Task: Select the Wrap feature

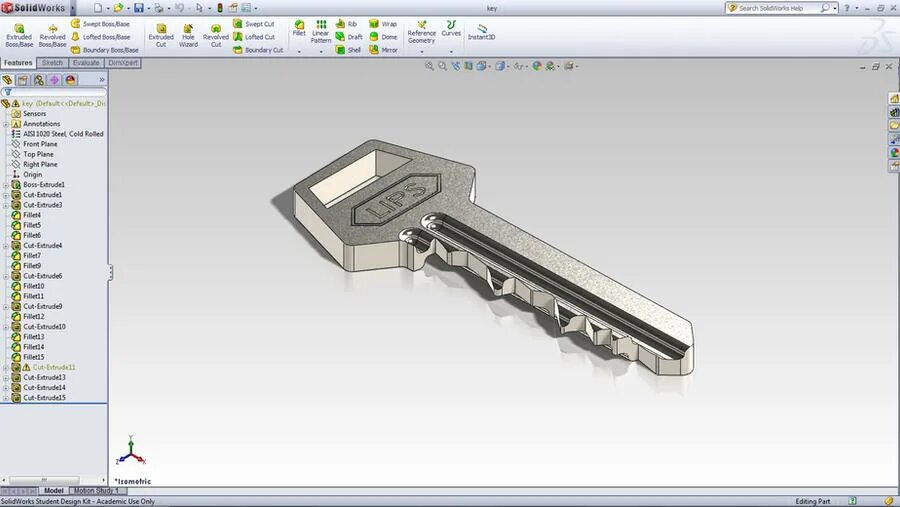Action: coord(383,24)
